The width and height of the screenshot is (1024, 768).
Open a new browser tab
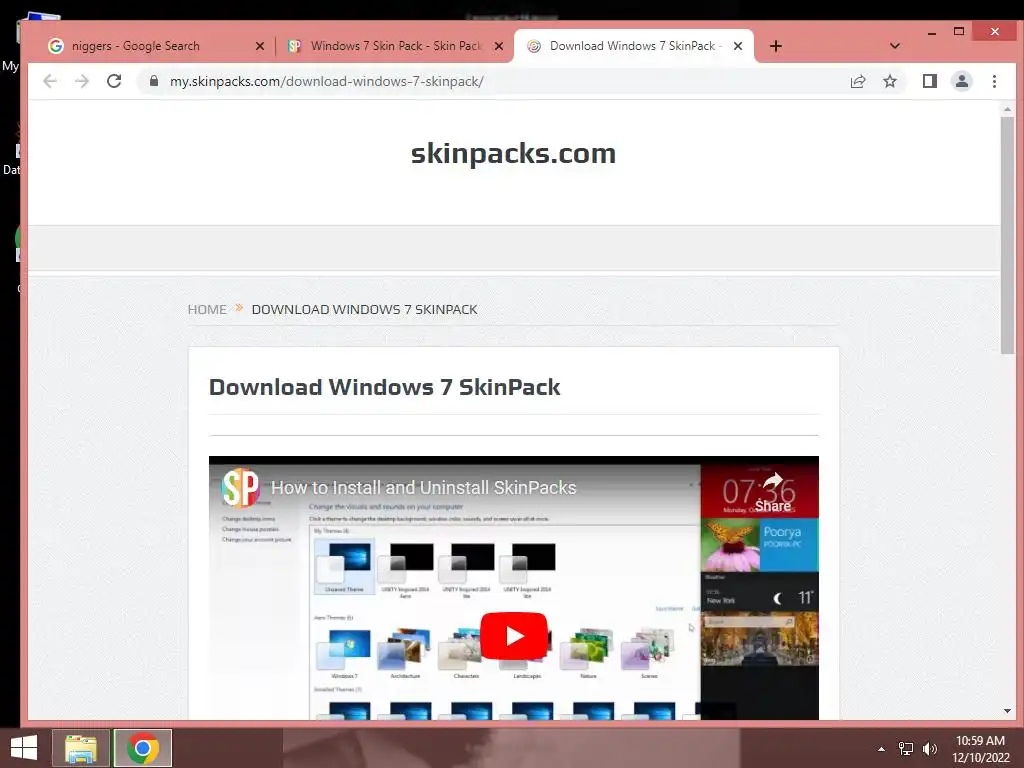[775, 46]
